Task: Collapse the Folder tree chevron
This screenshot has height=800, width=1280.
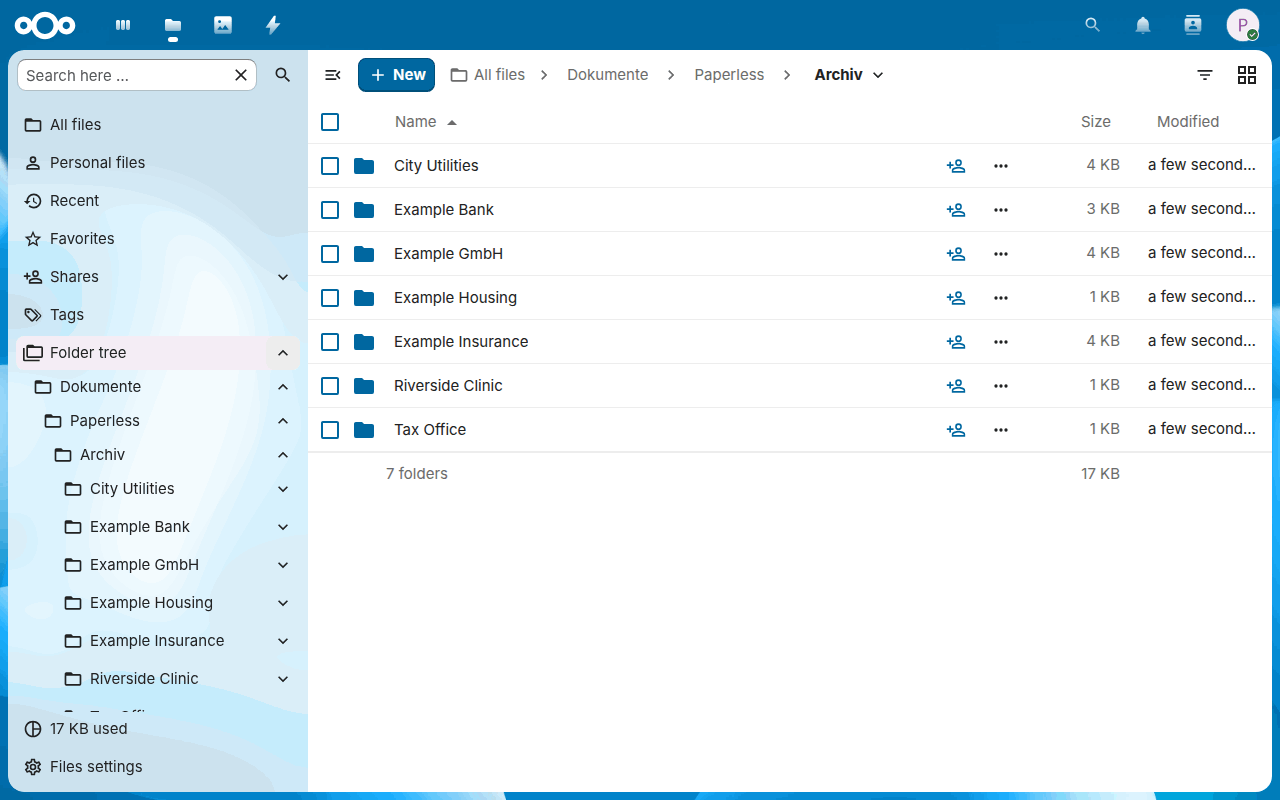Action: 283,353
